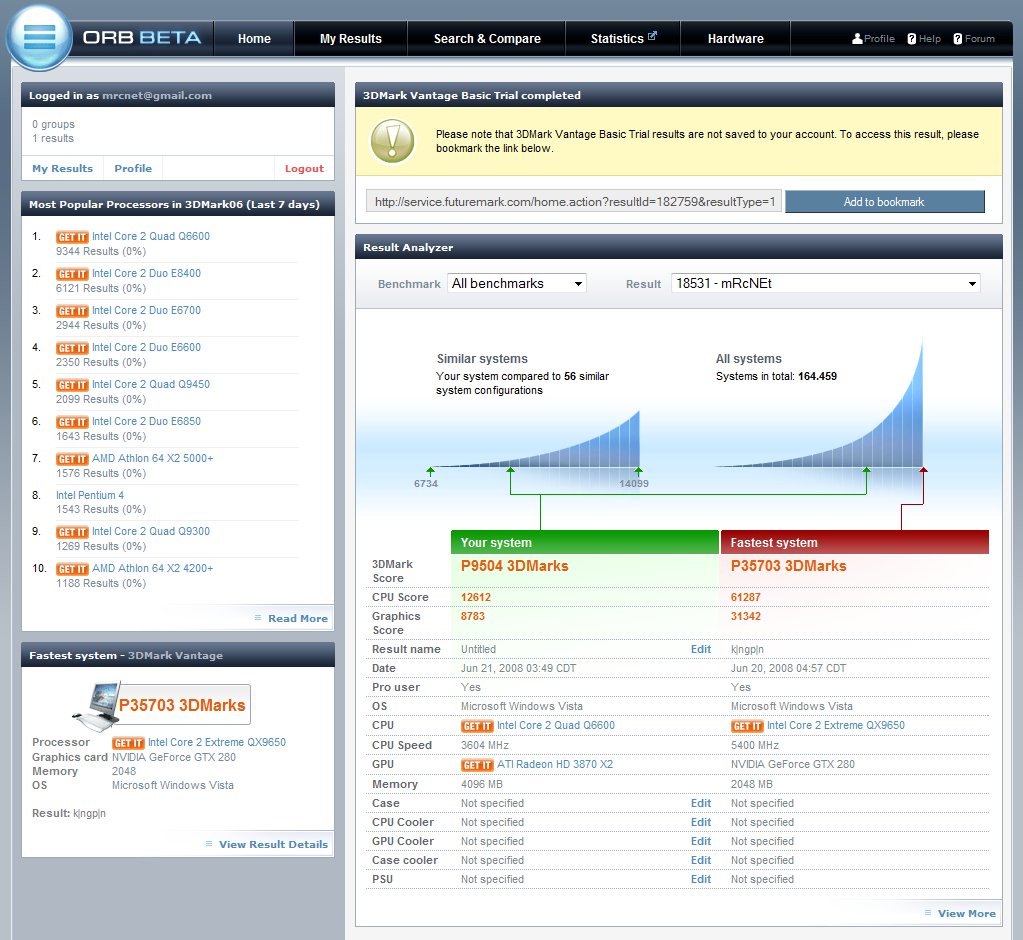
Task: Click Intel Core 2 Duo E8400 link
Action: point(146,273)
